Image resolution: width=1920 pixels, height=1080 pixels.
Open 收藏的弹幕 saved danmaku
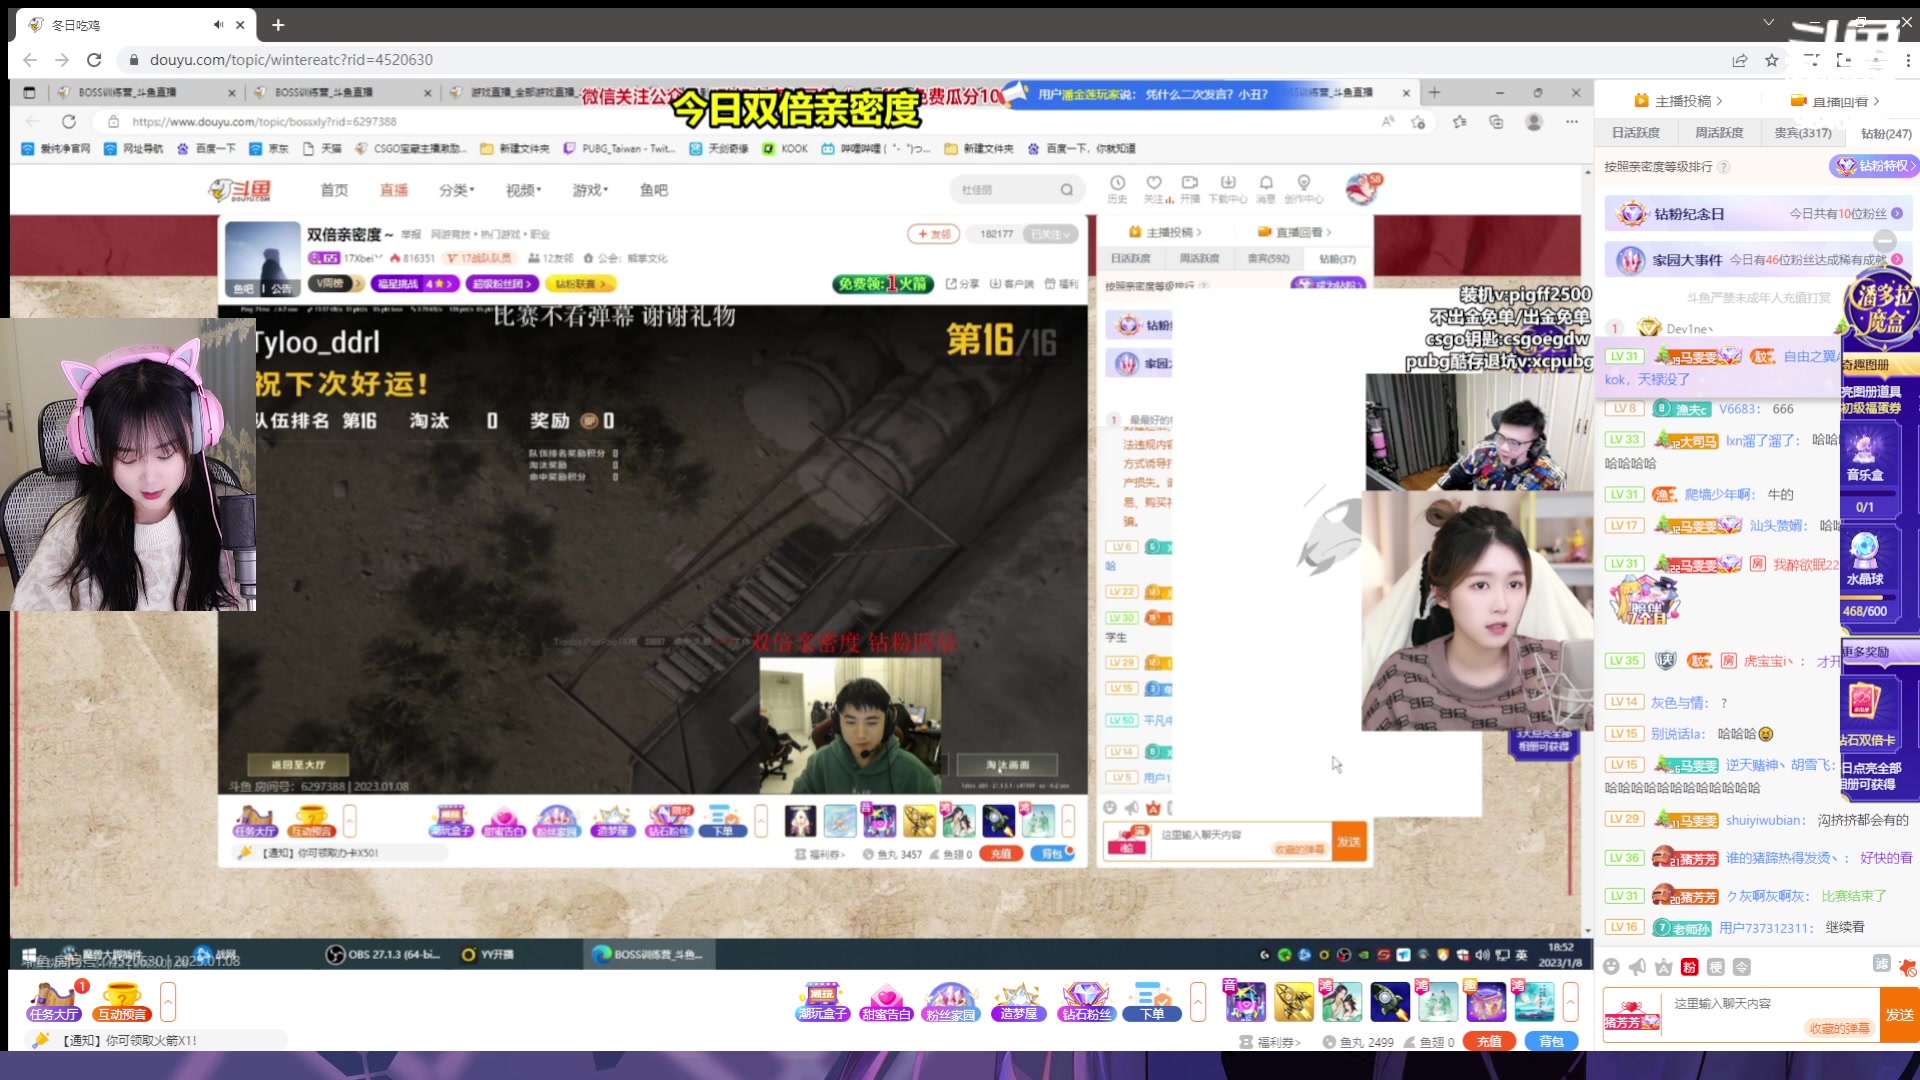click(x=1839, y=1028)
